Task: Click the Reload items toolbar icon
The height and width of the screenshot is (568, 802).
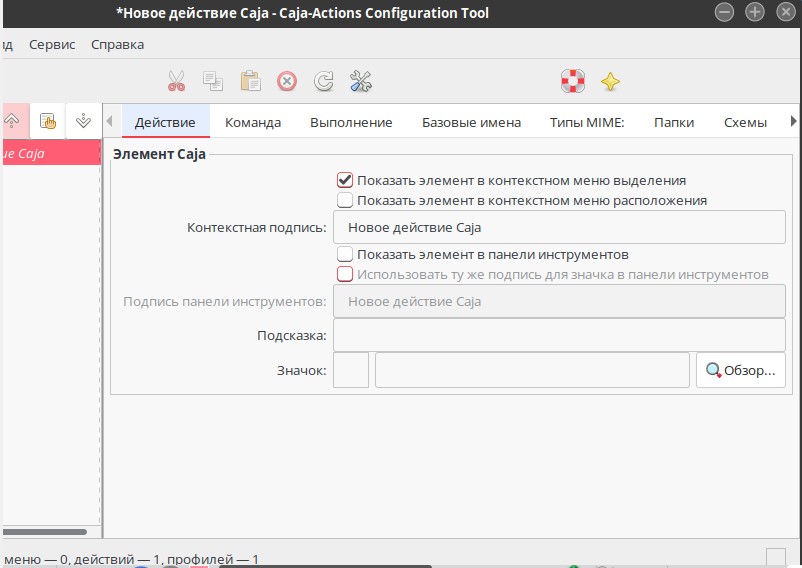Action: [x=324, y=81]
